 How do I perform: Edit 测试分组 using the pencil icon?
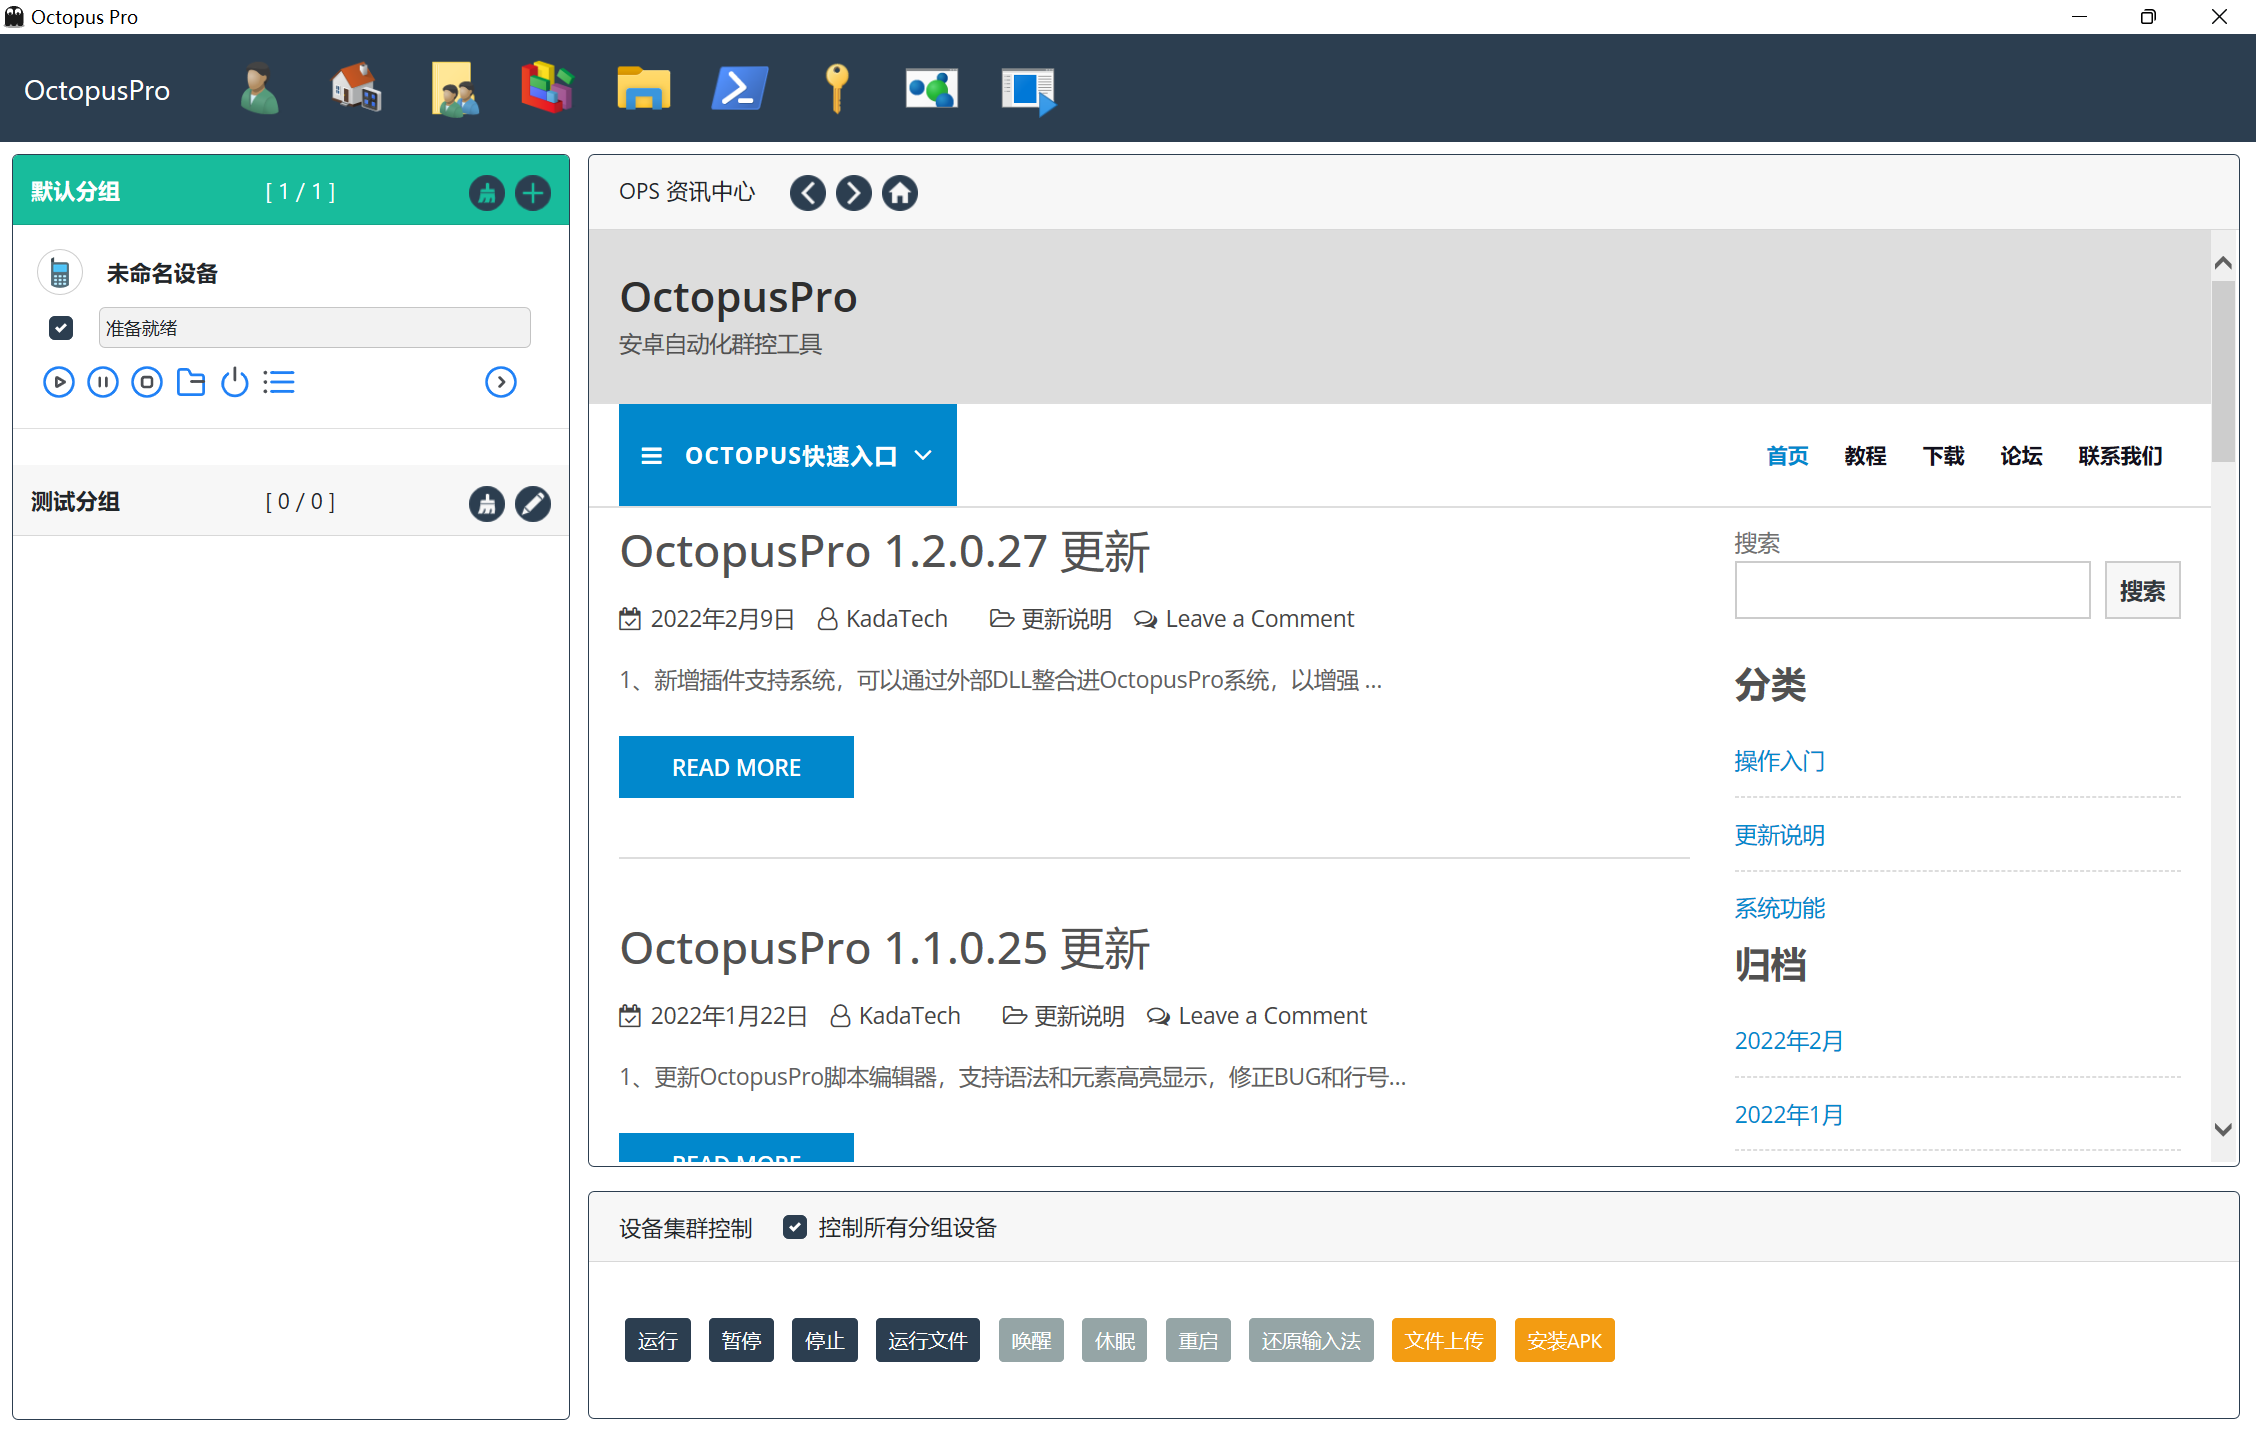tap(533, 503)
